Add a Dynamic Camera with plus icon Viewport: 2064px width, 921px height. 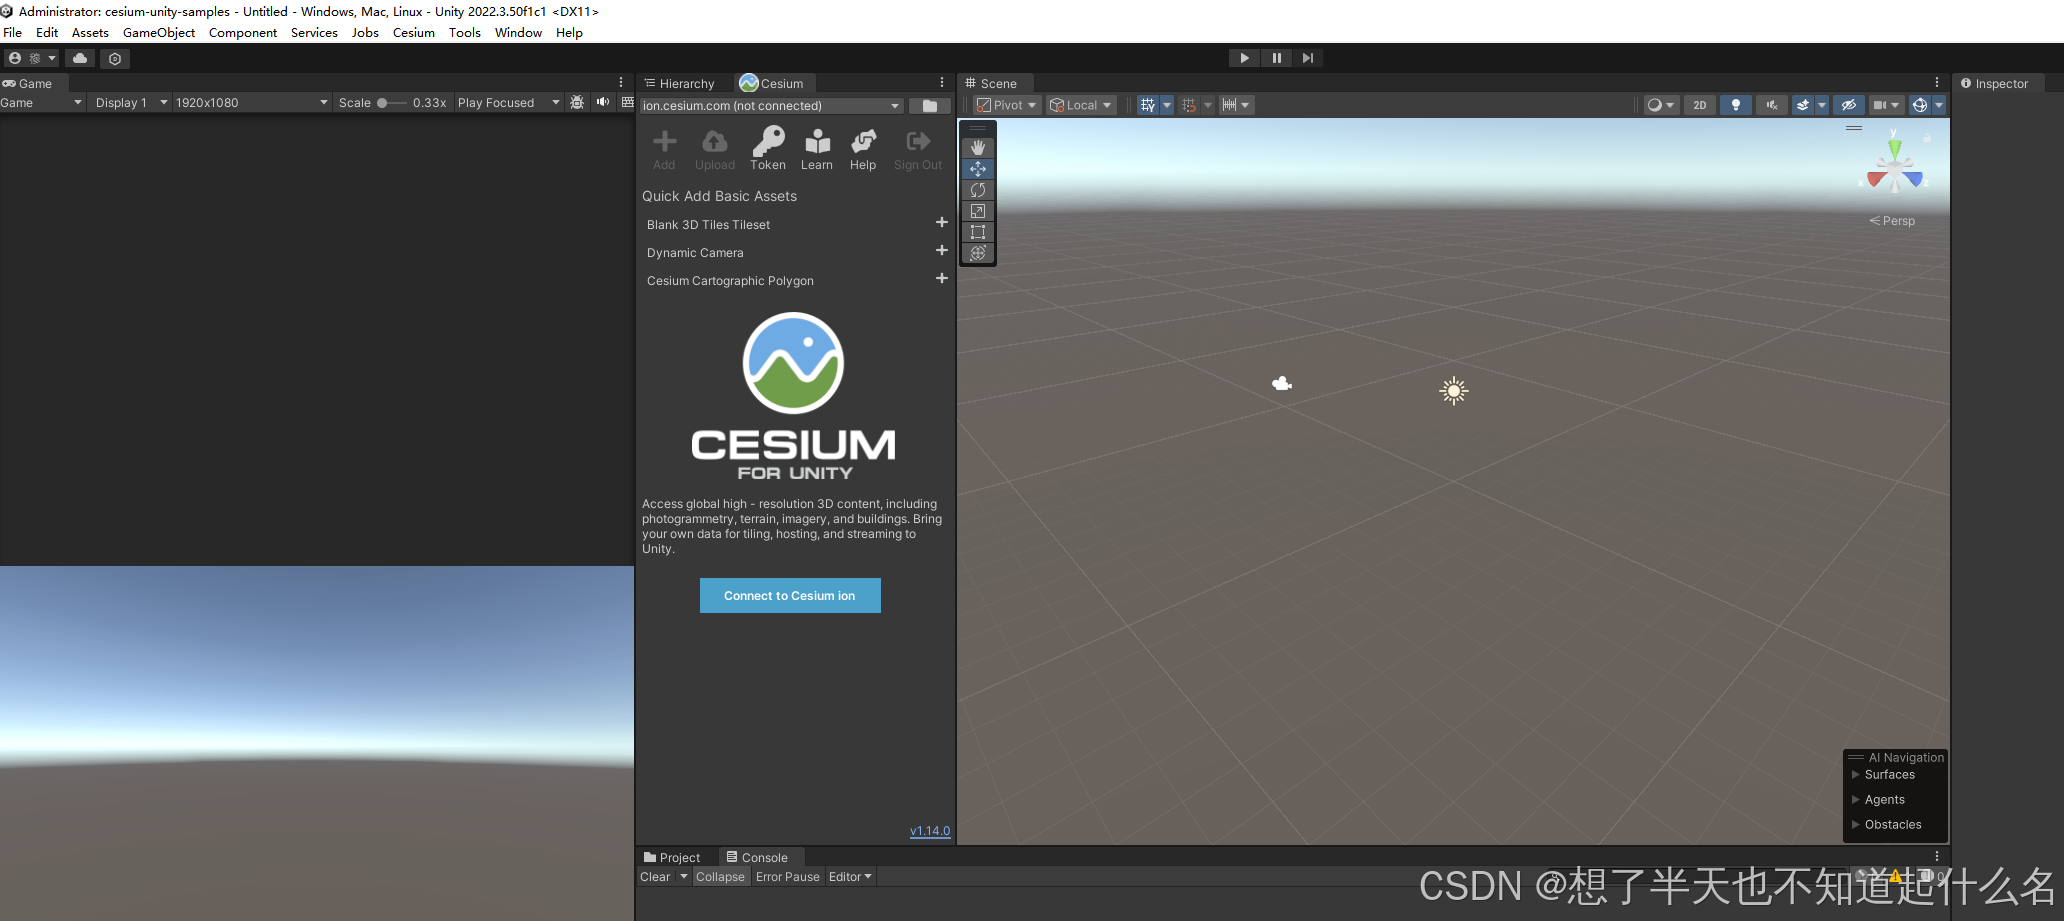941,251
